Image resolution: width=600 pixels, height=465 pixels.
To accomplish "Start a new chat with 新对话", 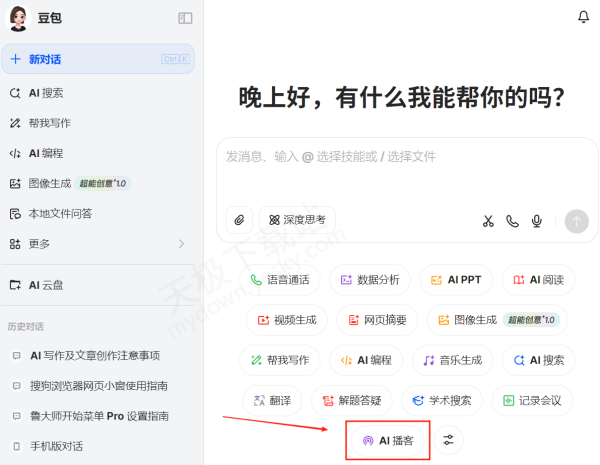I will pyautogui.click(x=98, y=59).
